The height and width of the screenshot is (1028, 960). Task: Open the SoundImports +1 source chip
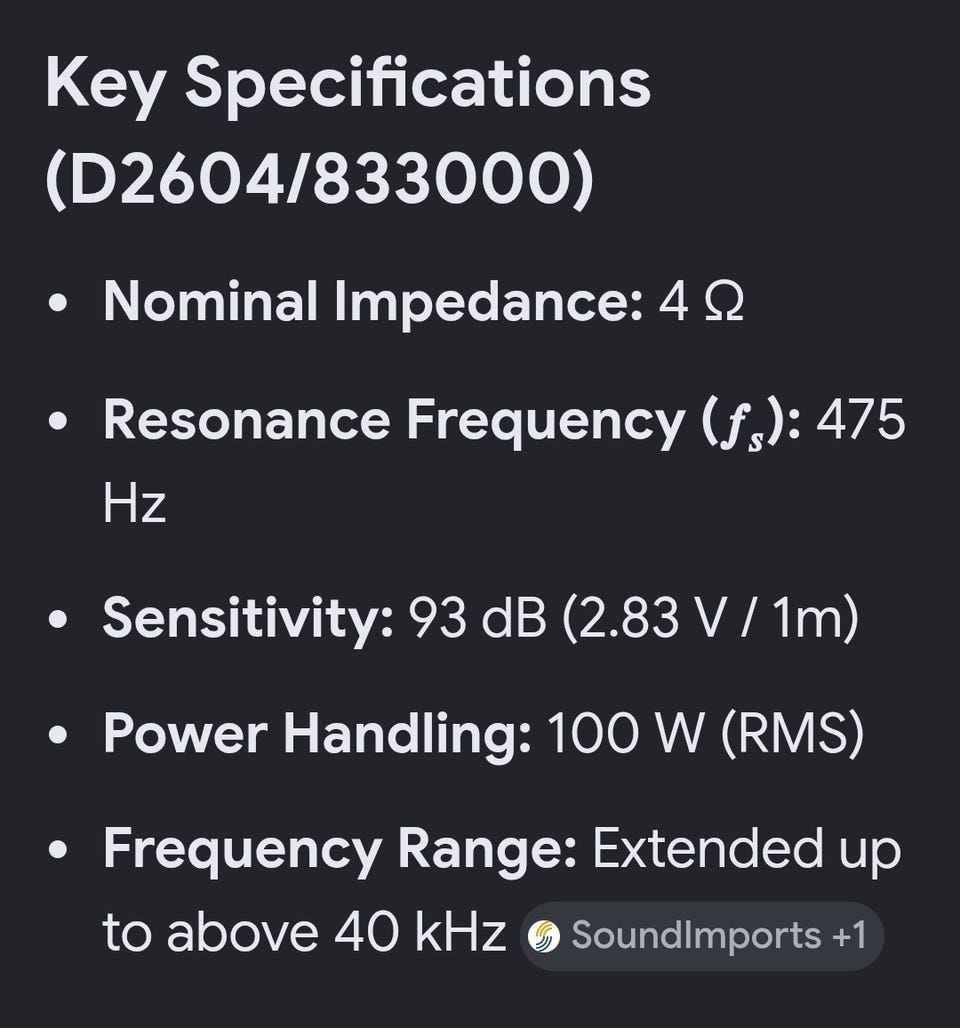[702, 936]
